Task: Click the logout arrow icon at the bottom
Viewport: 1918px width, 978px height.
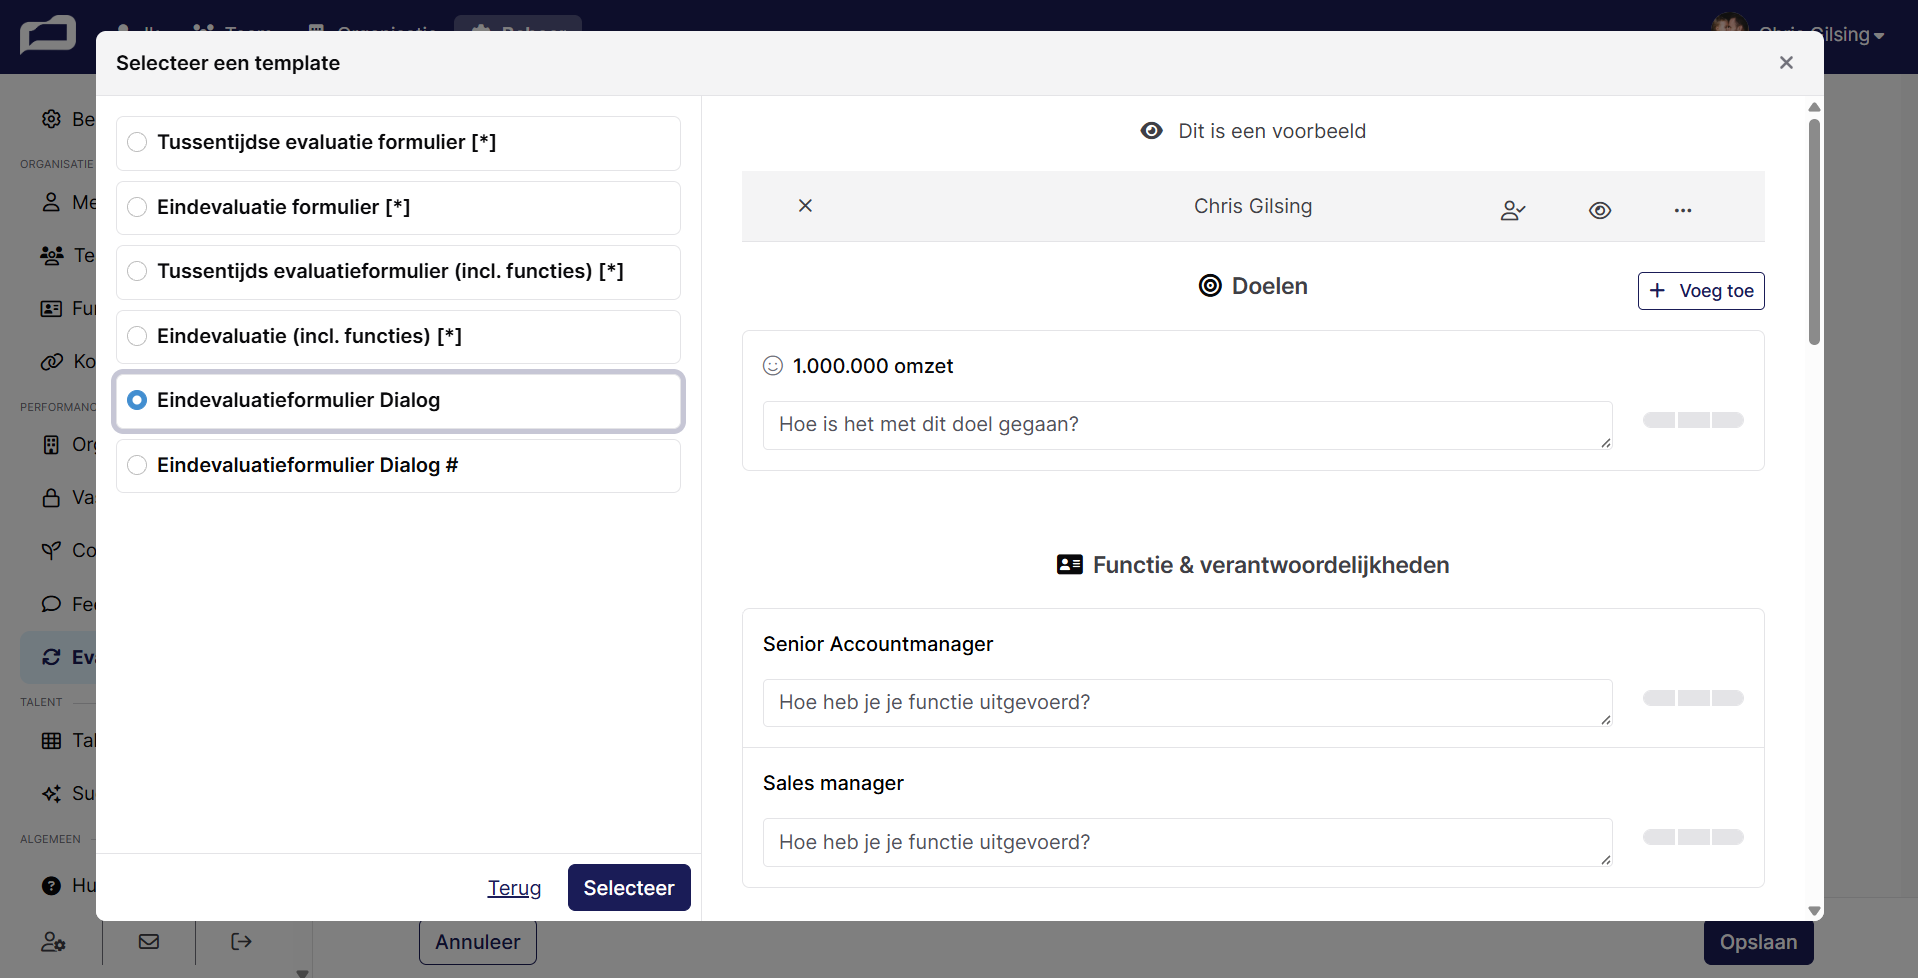Action: click(241, 941)
